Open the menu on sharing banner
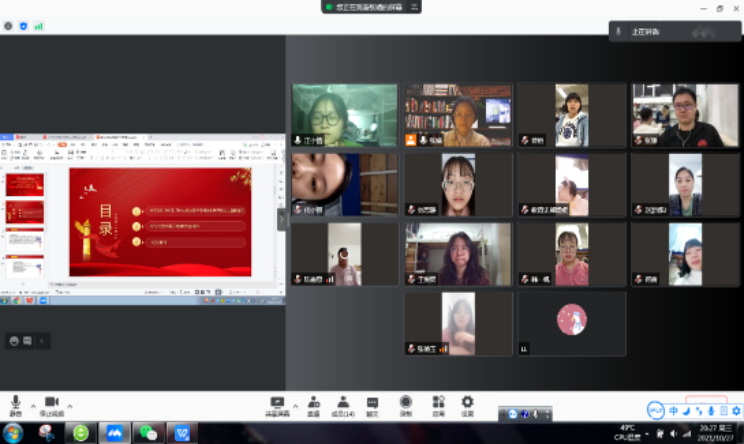The width and height of the screenshot is (744, 444). coord(415,7)
